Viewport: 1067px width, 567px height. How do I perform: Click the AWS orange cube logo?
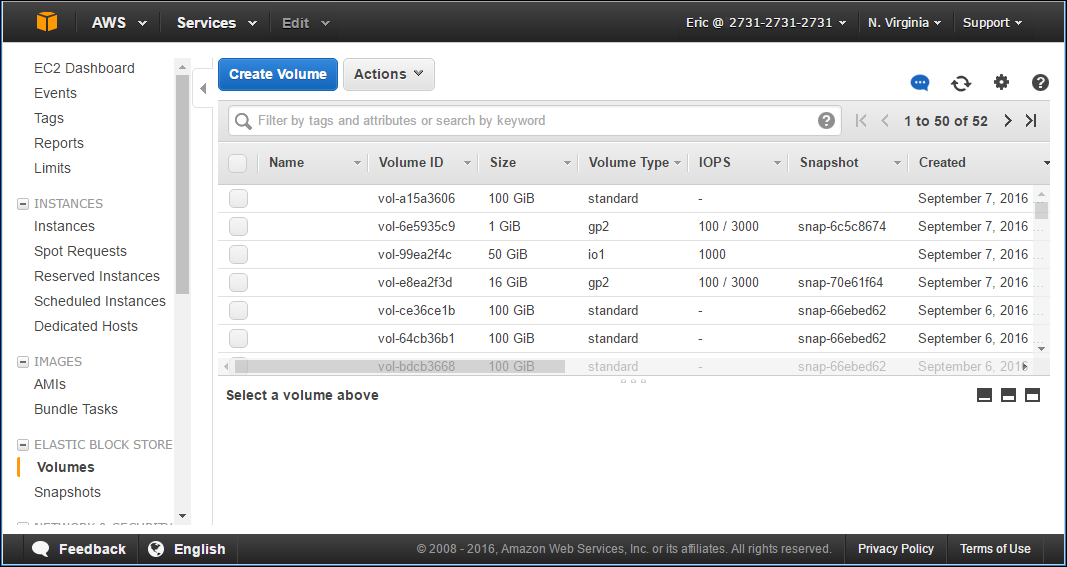tap(47, 22)
